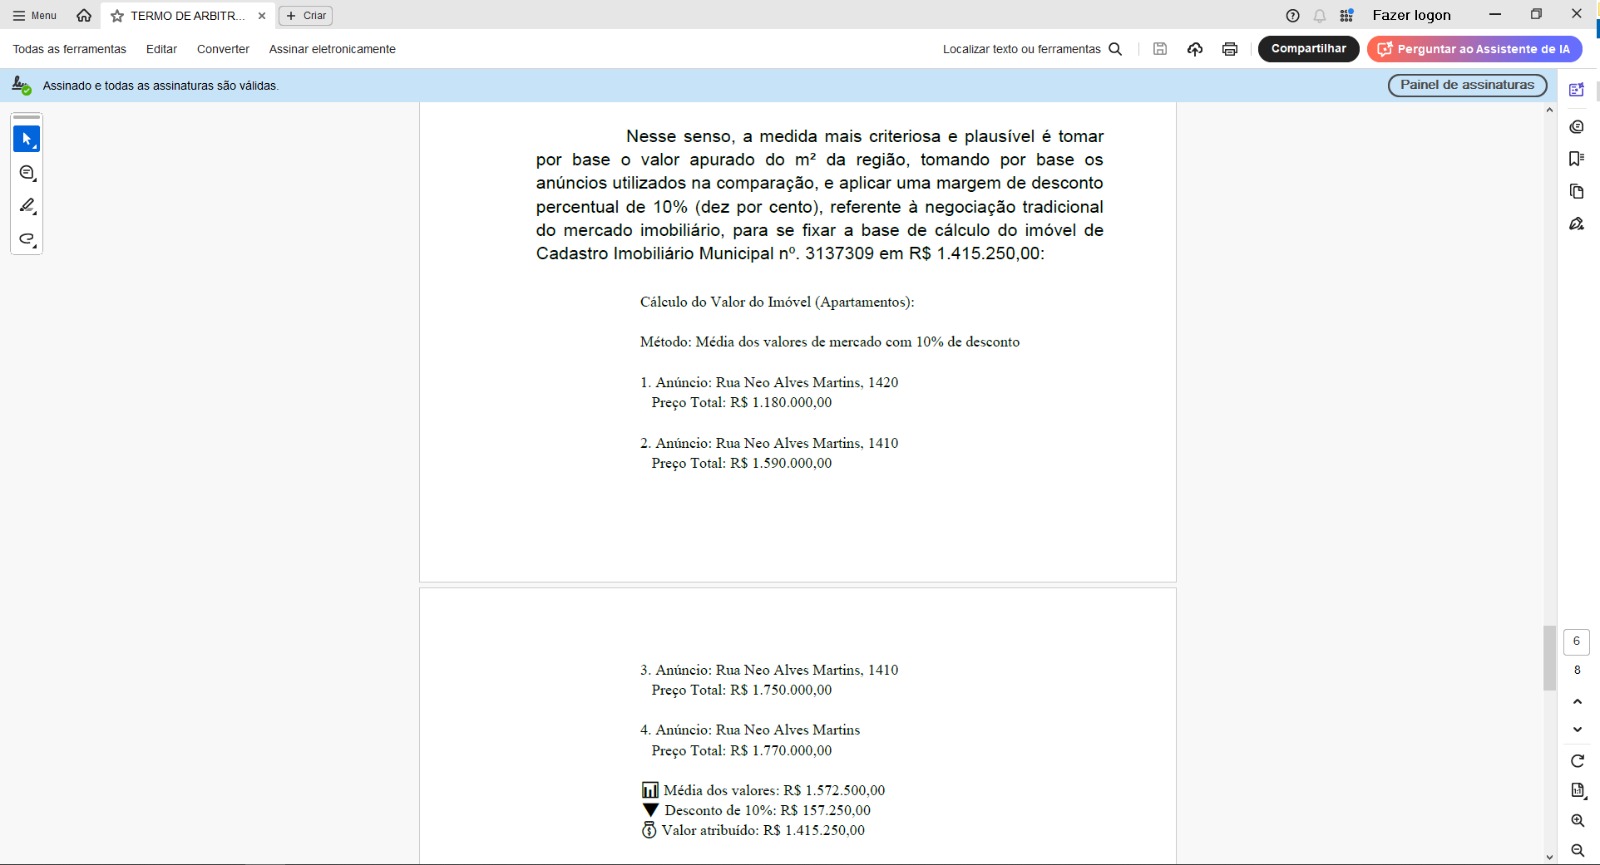Click the search magnifier icon
The width and height of the screenshot is (1600, 865).
tap(1115, 49)
